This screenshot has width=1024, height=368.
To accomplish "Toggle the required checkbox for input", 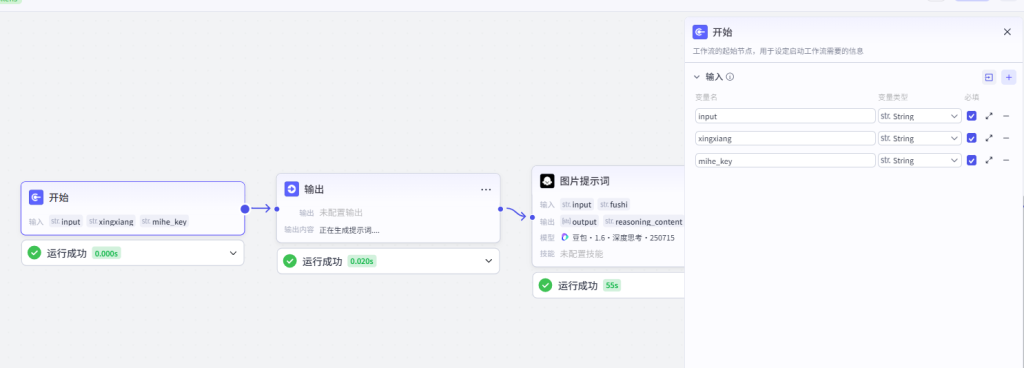I will [972, 116].
